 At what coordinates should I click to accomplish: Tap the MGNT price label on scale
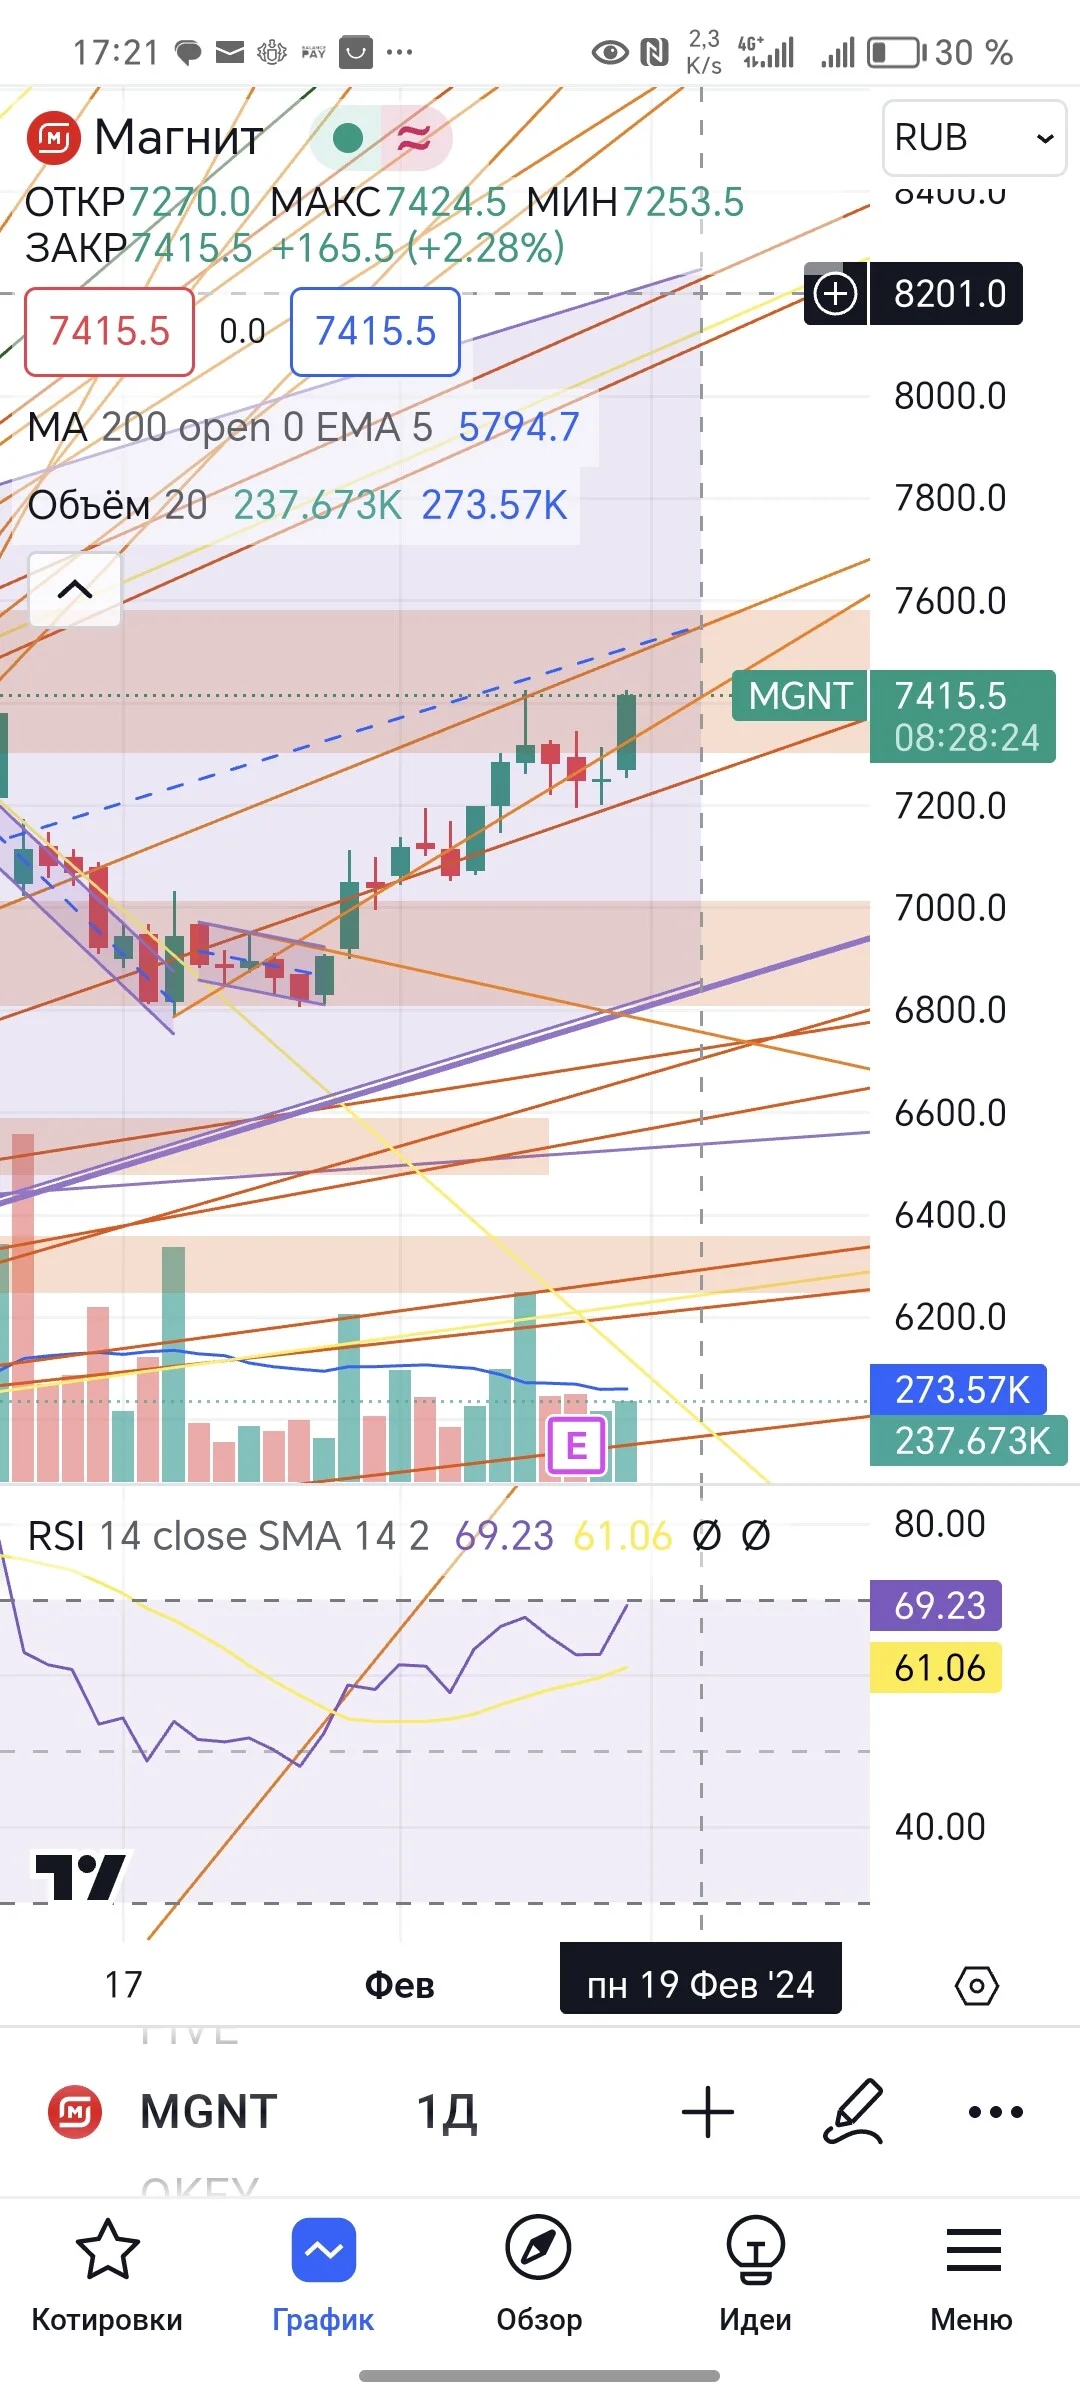[800, 696]
